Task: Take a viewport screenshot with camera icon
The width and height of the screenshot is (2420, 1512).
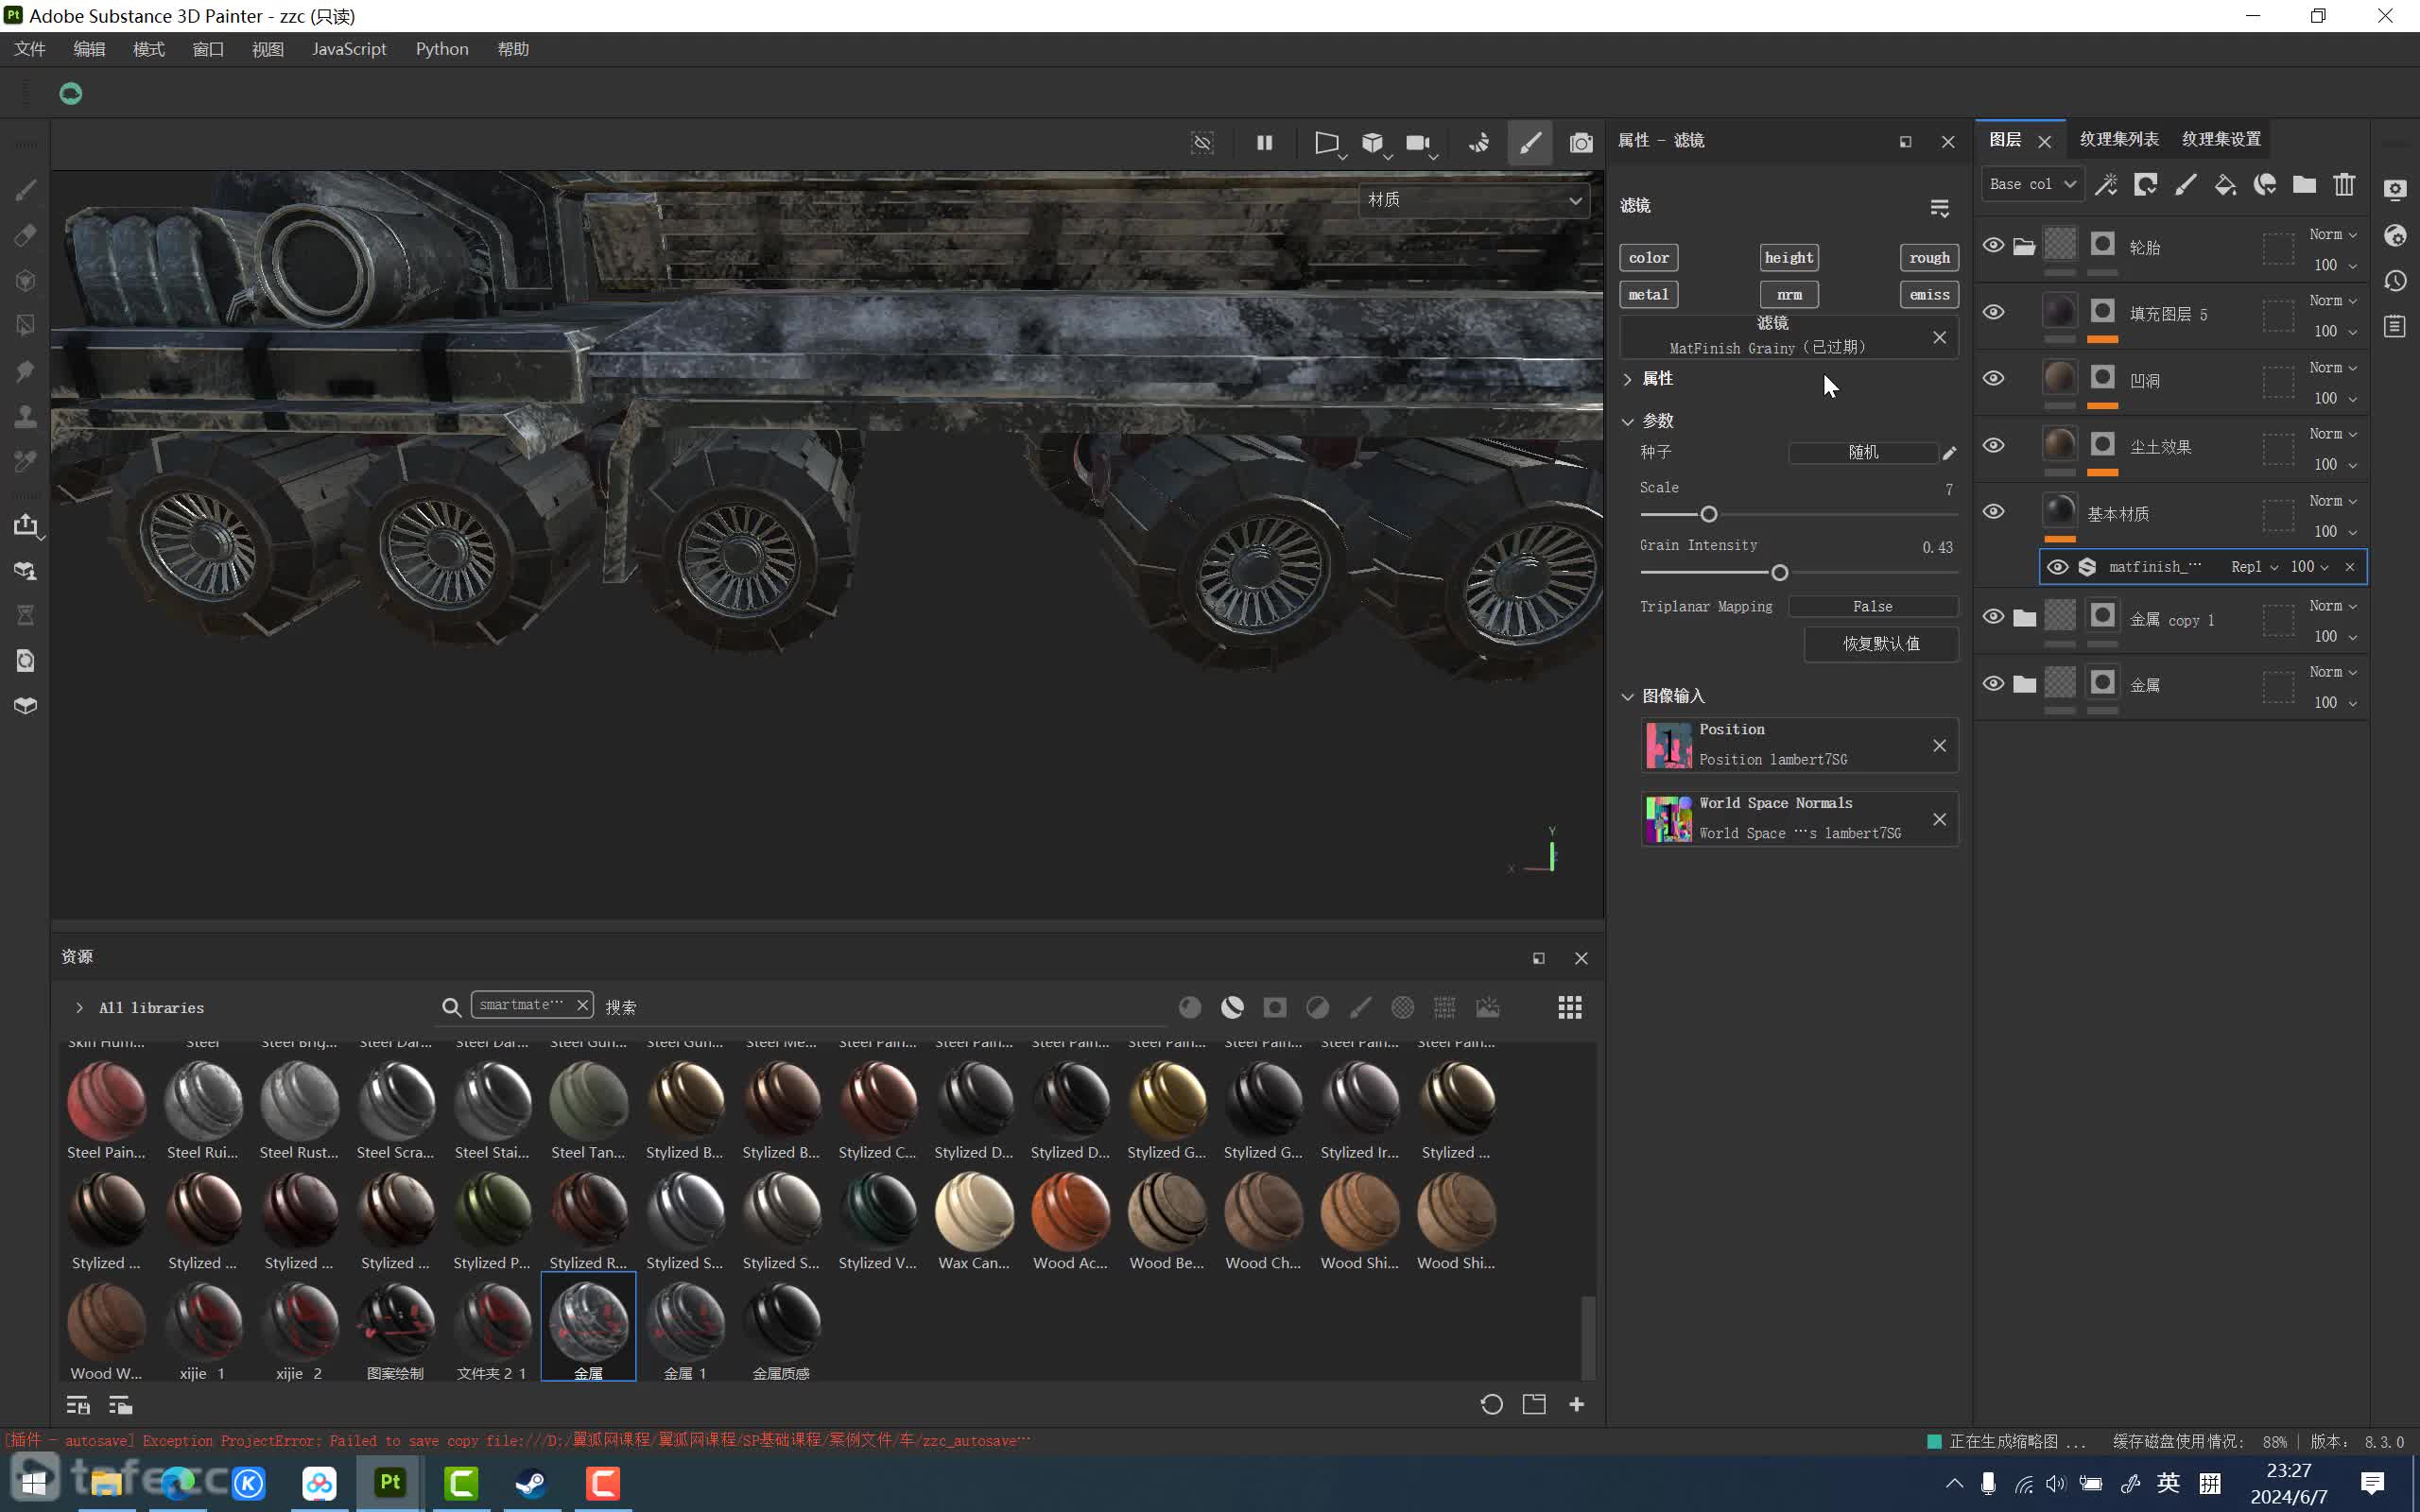Action: tap(1580, 143)
